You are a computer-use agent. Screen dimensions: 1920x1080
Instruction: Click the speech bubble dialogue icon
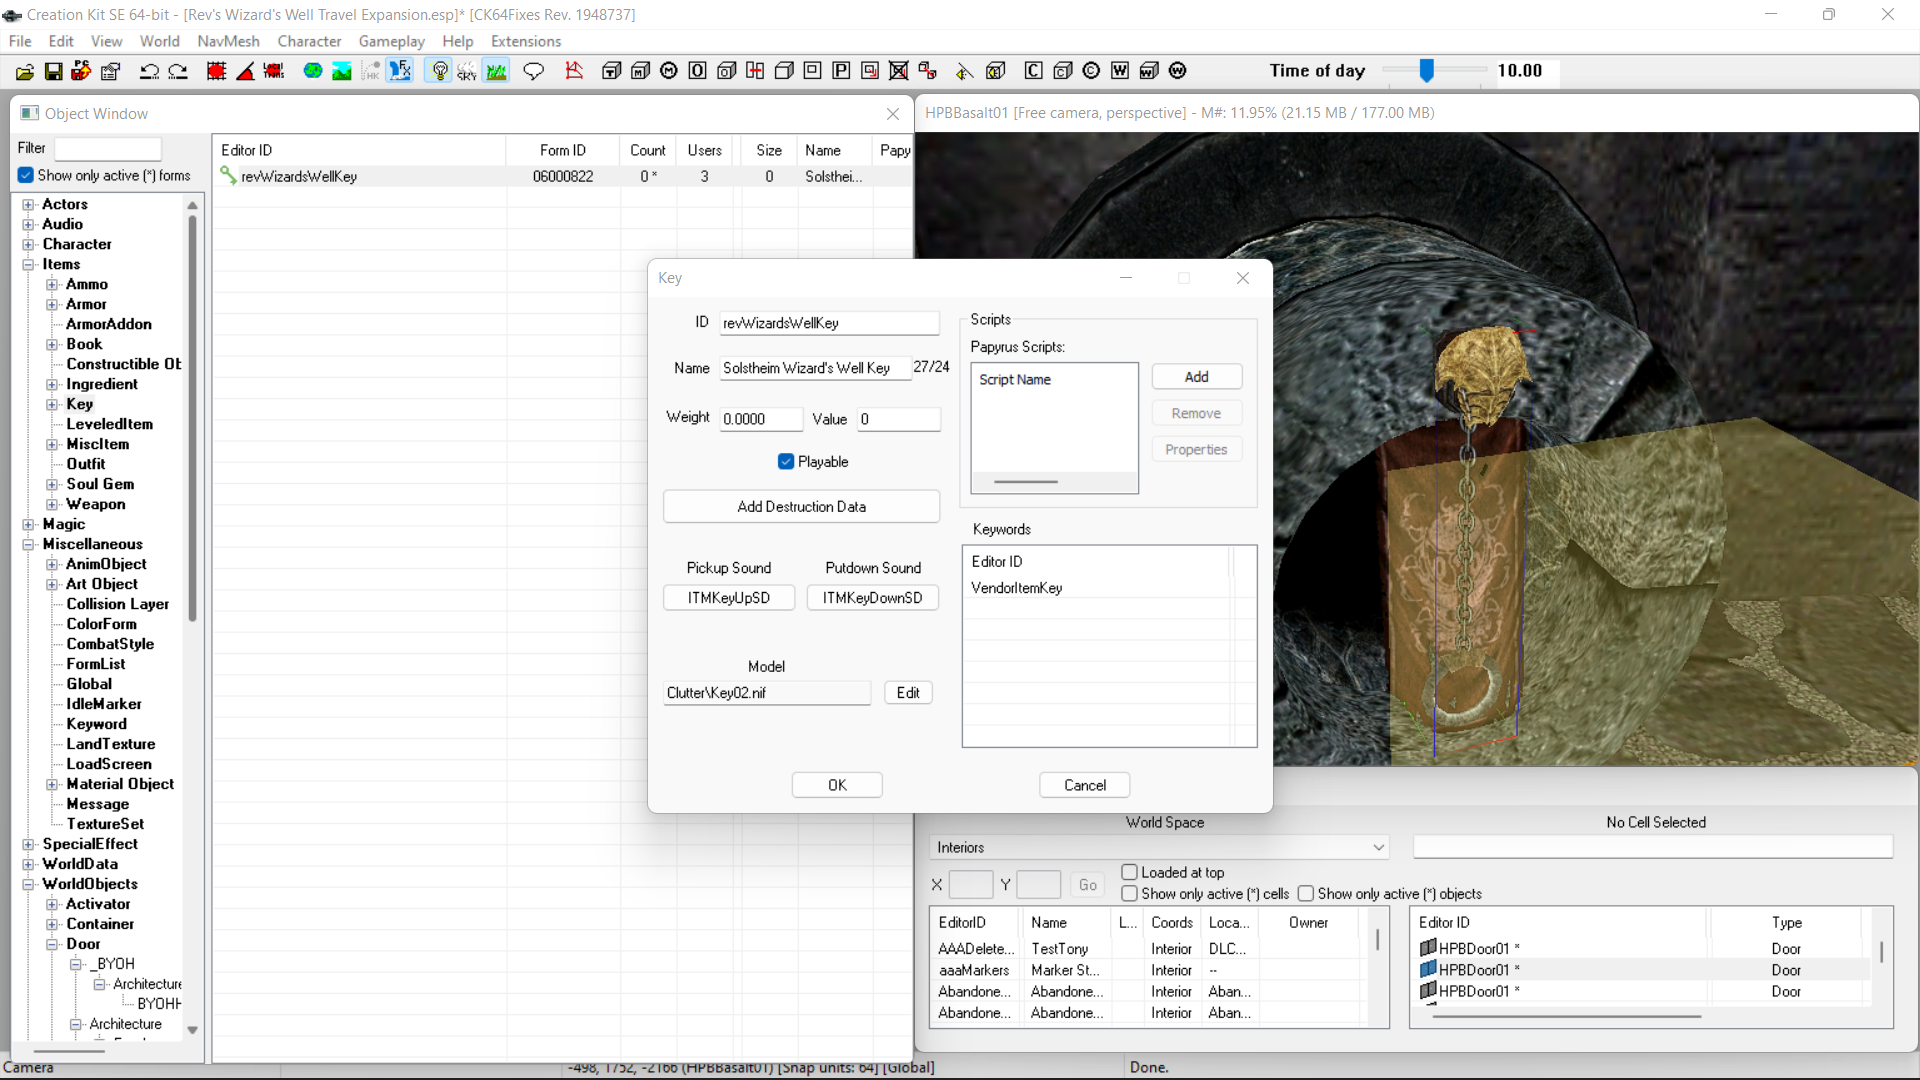click(534, 71)
